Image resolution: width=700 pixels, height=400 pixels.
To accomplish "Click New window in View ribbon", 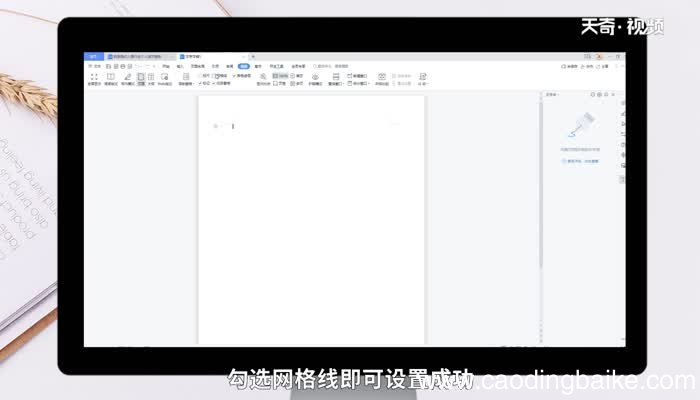I will (357, 76).
